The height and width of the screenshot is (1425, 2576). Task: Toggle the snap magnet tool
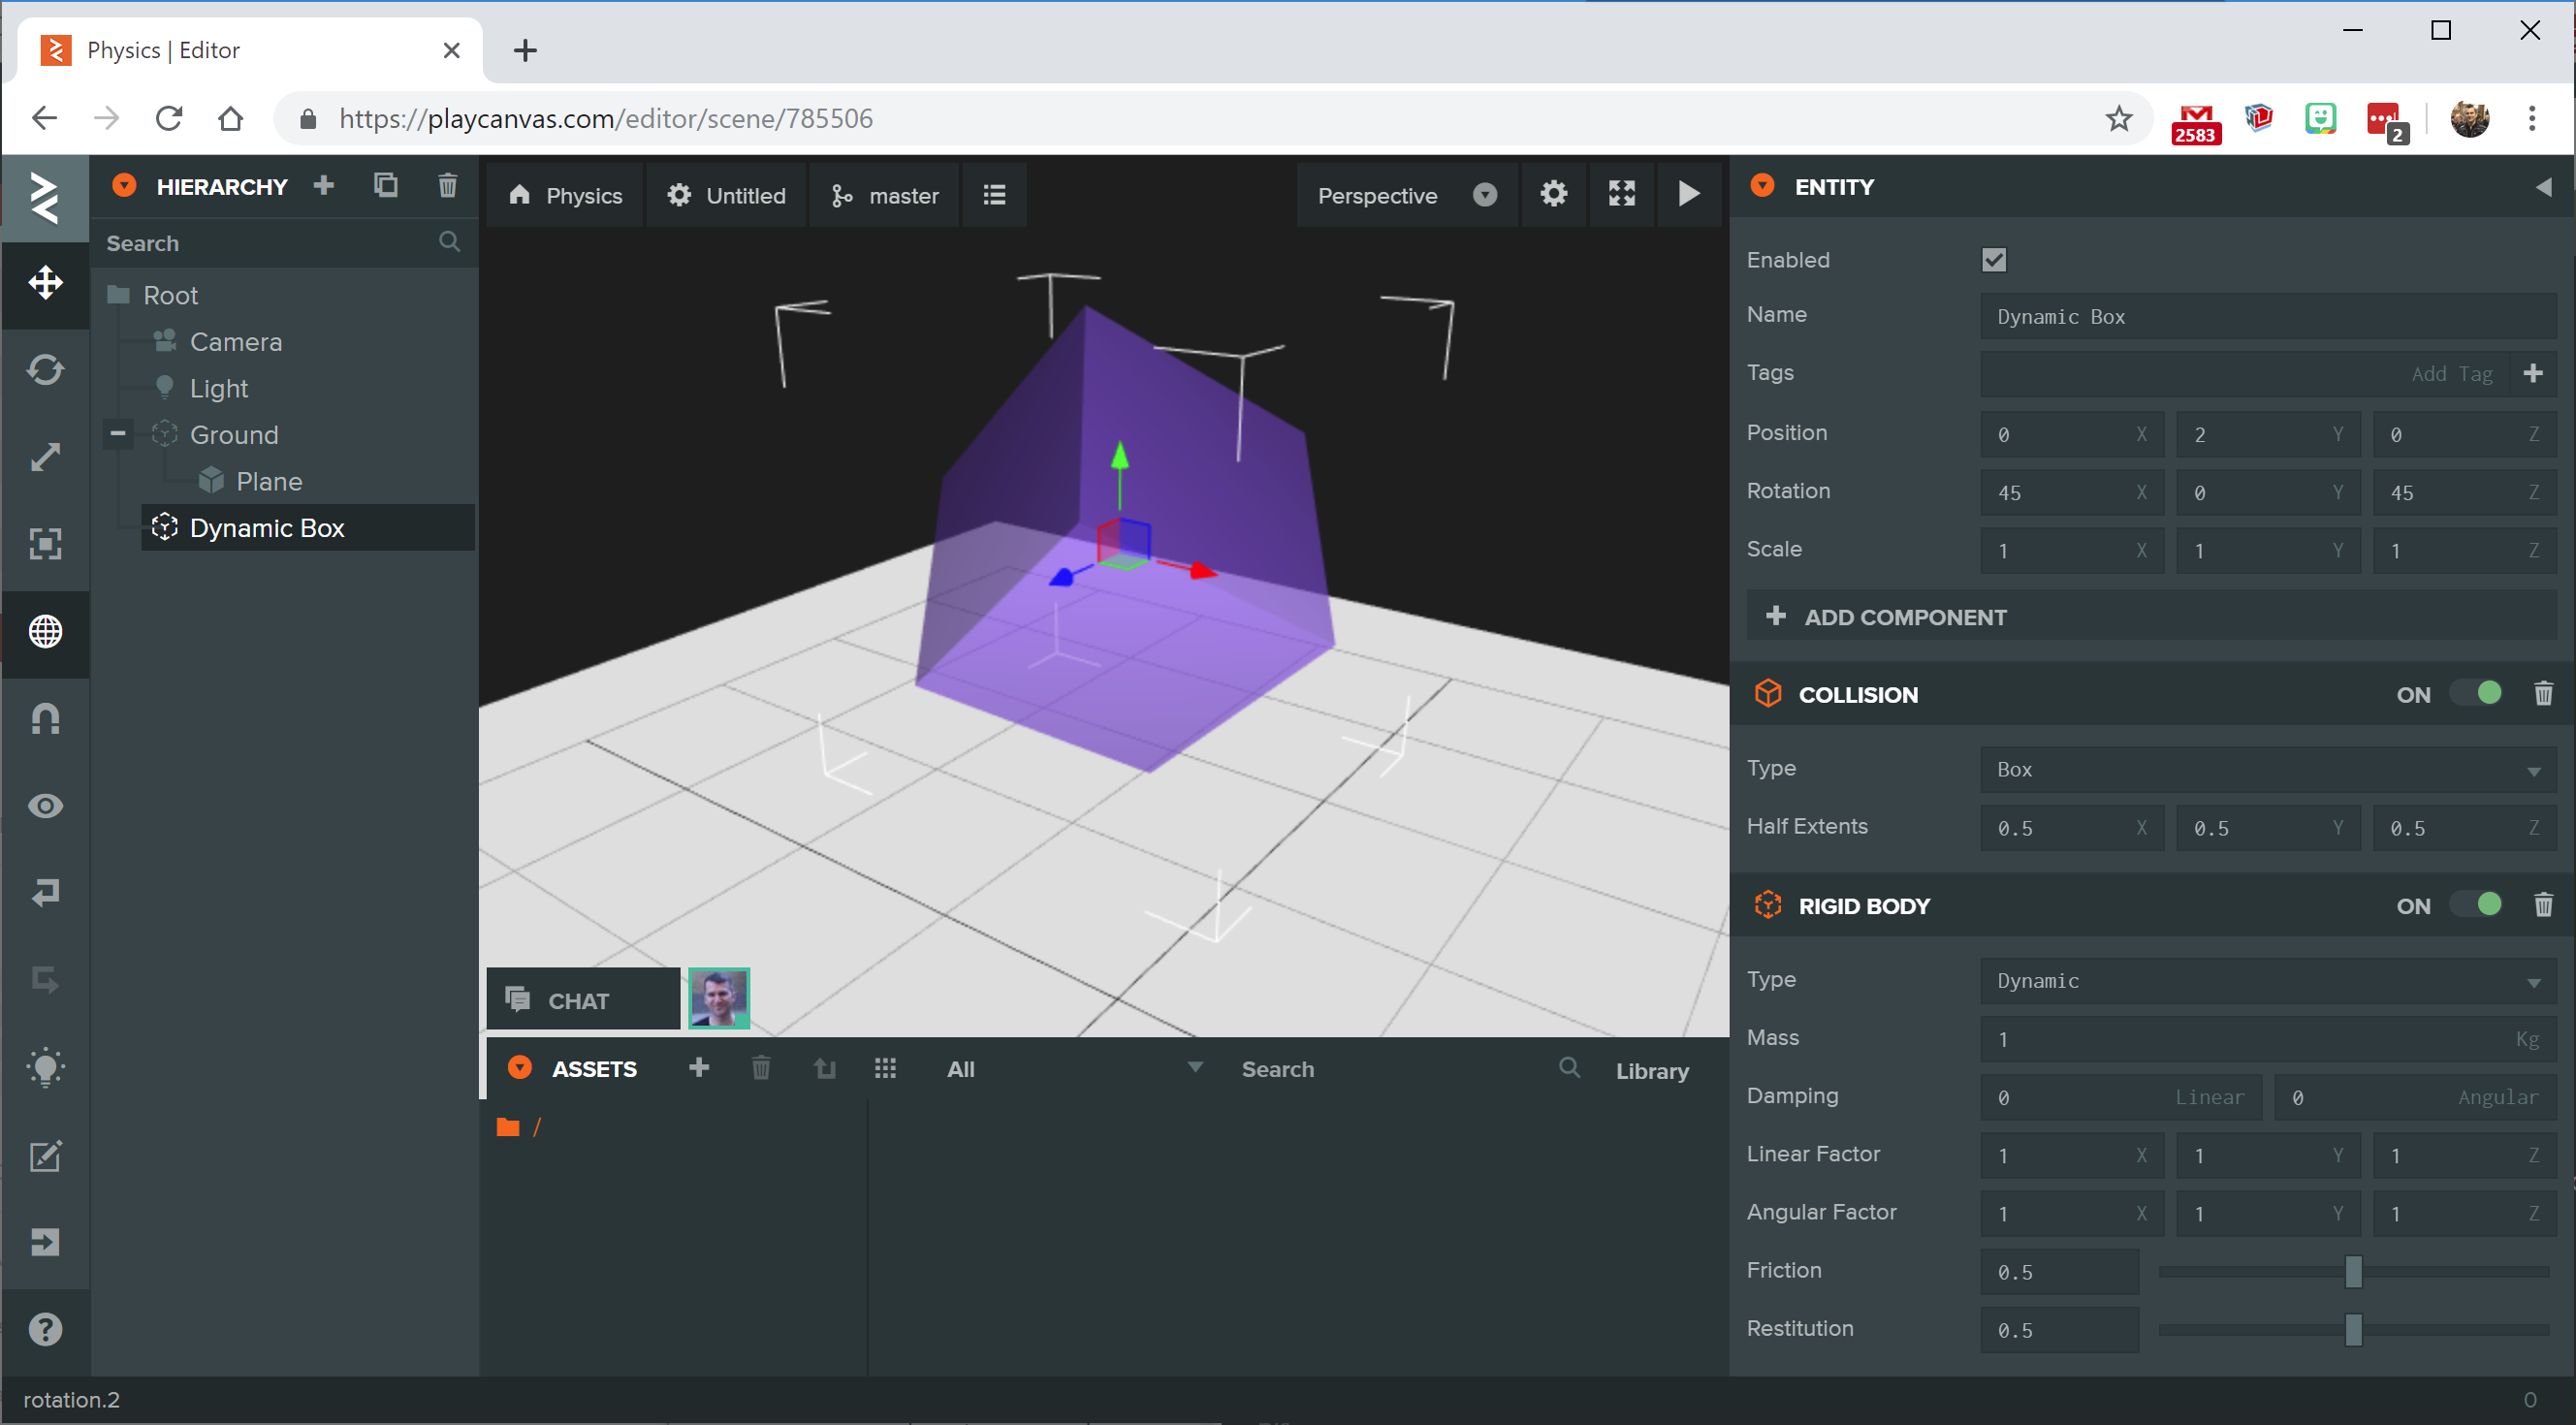point(45,718)
